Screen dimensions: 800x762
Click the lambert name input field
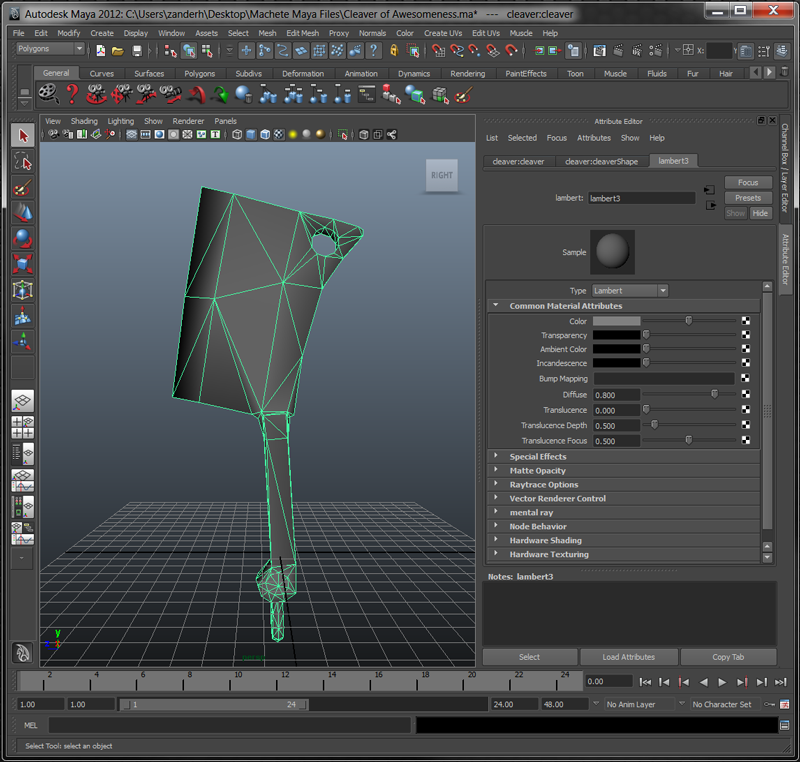point(641,198)
